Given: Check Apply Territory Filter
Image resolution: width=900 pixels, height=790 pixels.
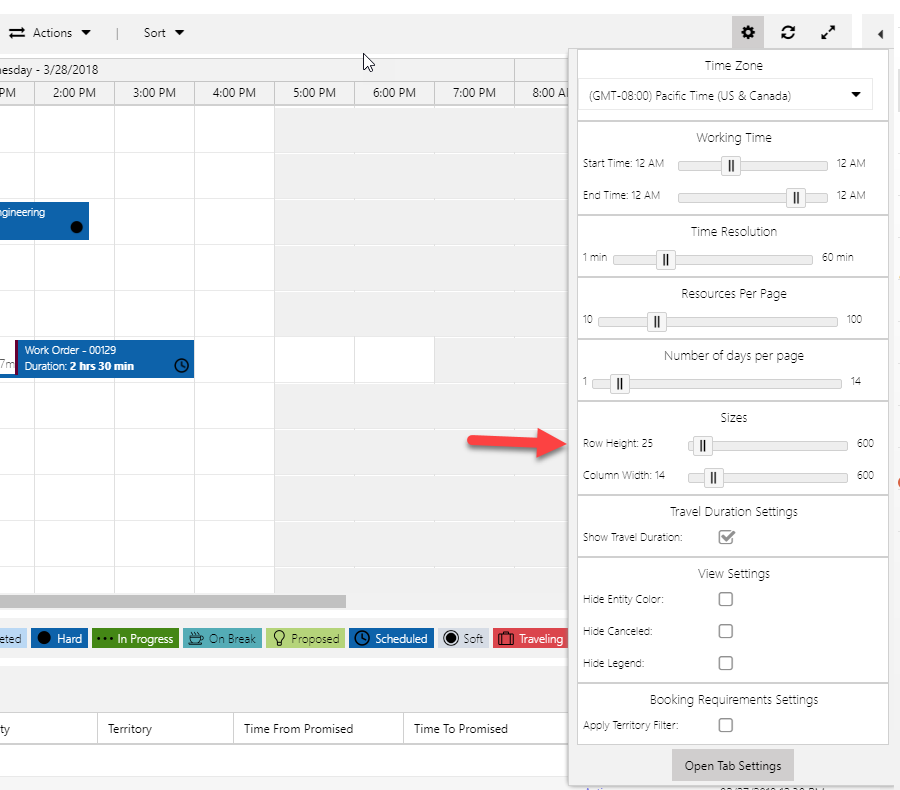Looking at the screenshot, I should (x=725, y=725).
